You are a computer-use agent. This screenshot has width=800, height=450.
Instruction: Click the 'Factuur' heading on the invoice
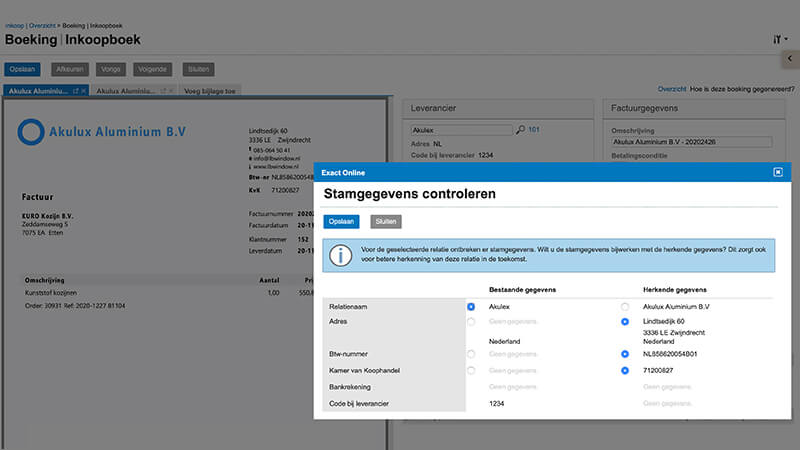click(x=37, y=197)
